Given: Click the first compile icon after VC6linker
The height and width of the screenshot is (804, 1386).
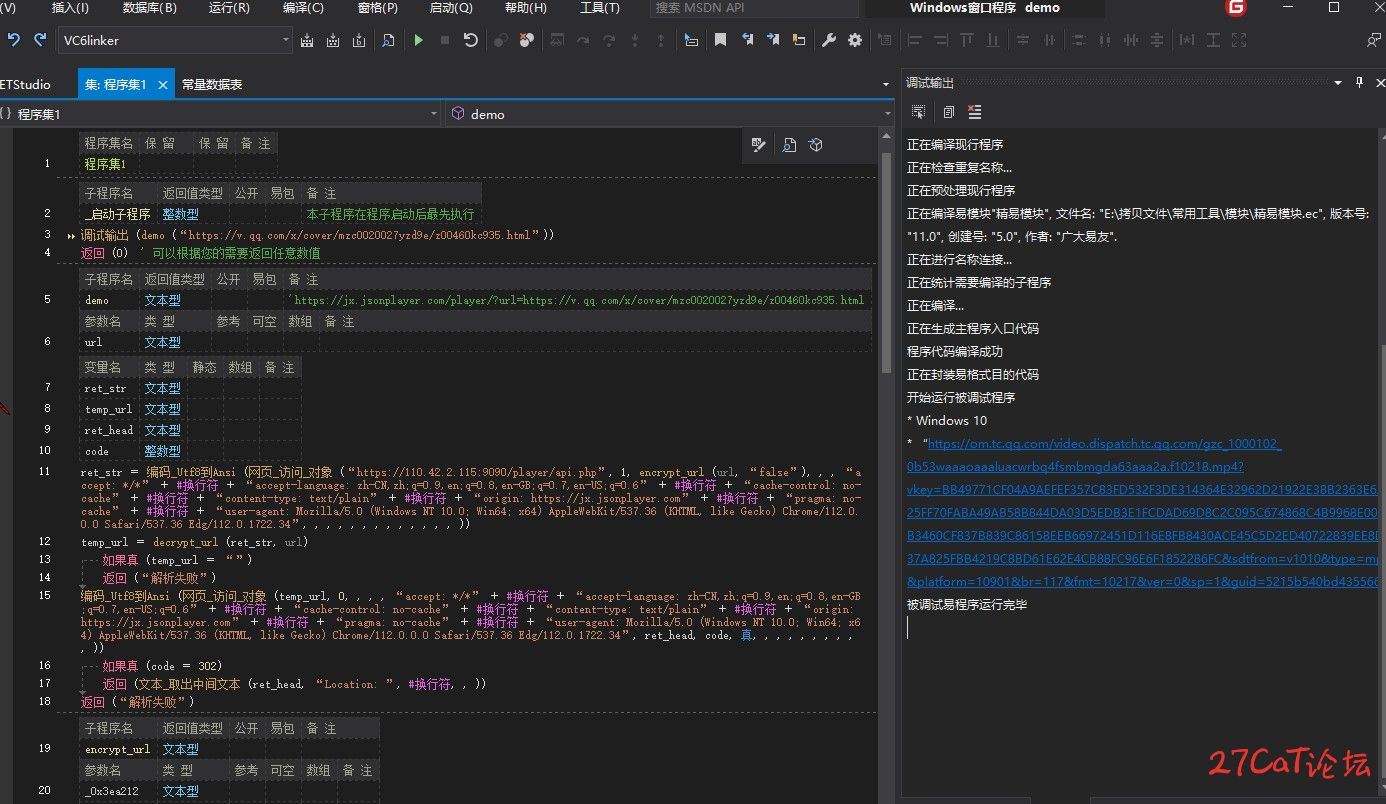Looking at the screenshot, I should (307, 41).
